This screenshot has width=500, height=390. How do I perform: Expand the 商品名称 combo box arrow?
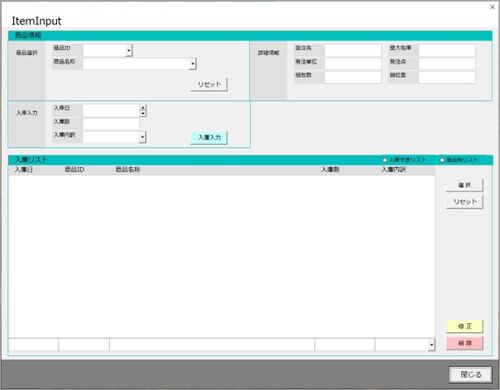[x=193, y=64]
